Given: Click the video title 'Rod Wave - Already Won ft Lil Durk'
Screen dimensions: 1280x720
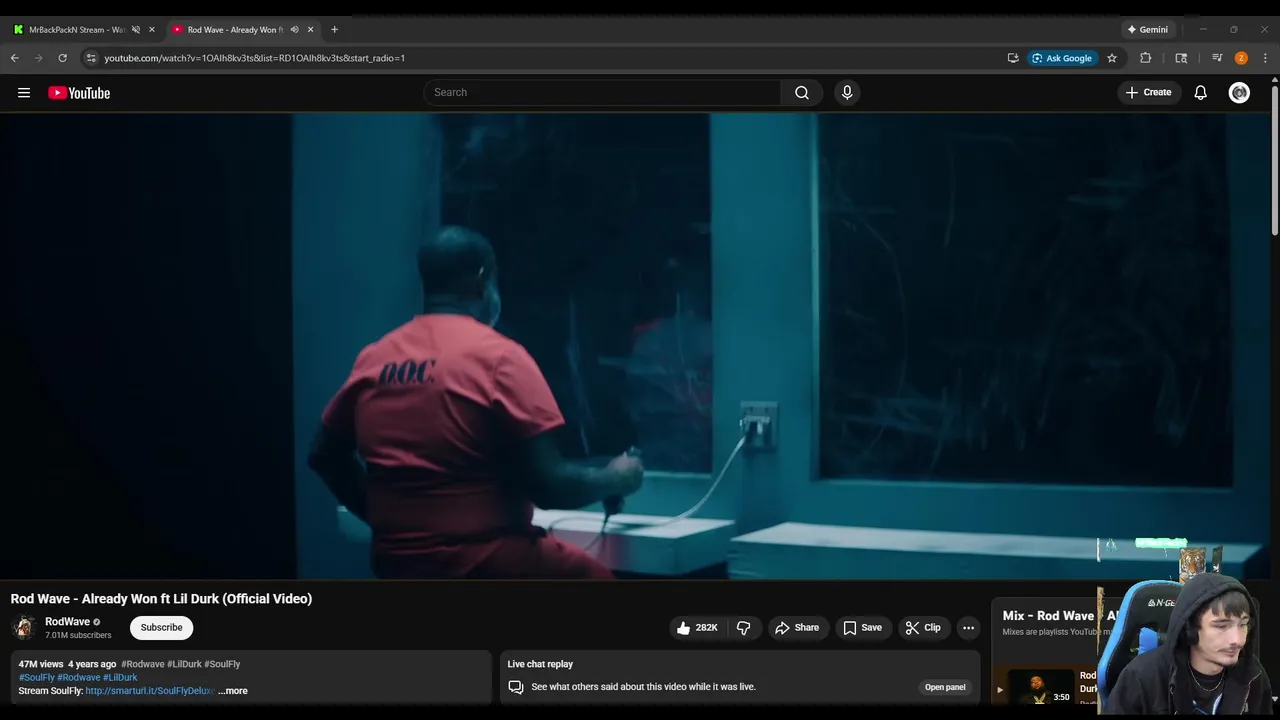Looking at the screenshot, I should coord(161,599).
